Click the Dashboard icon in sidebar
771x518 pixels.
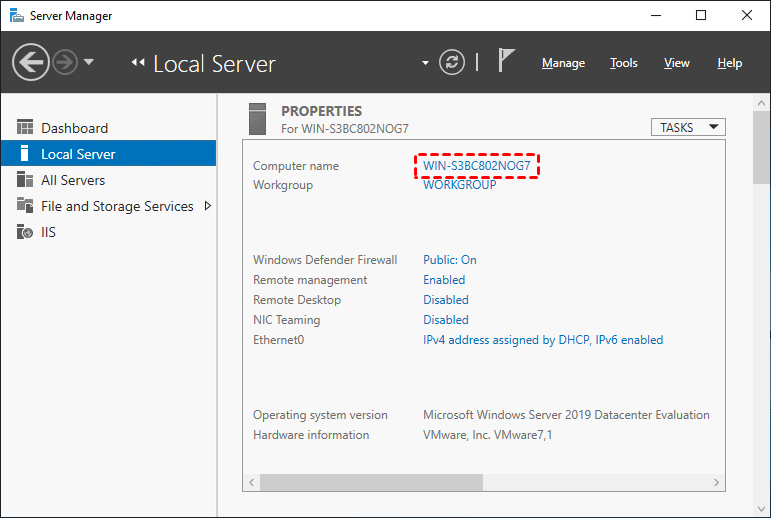[x=25, y=128]
